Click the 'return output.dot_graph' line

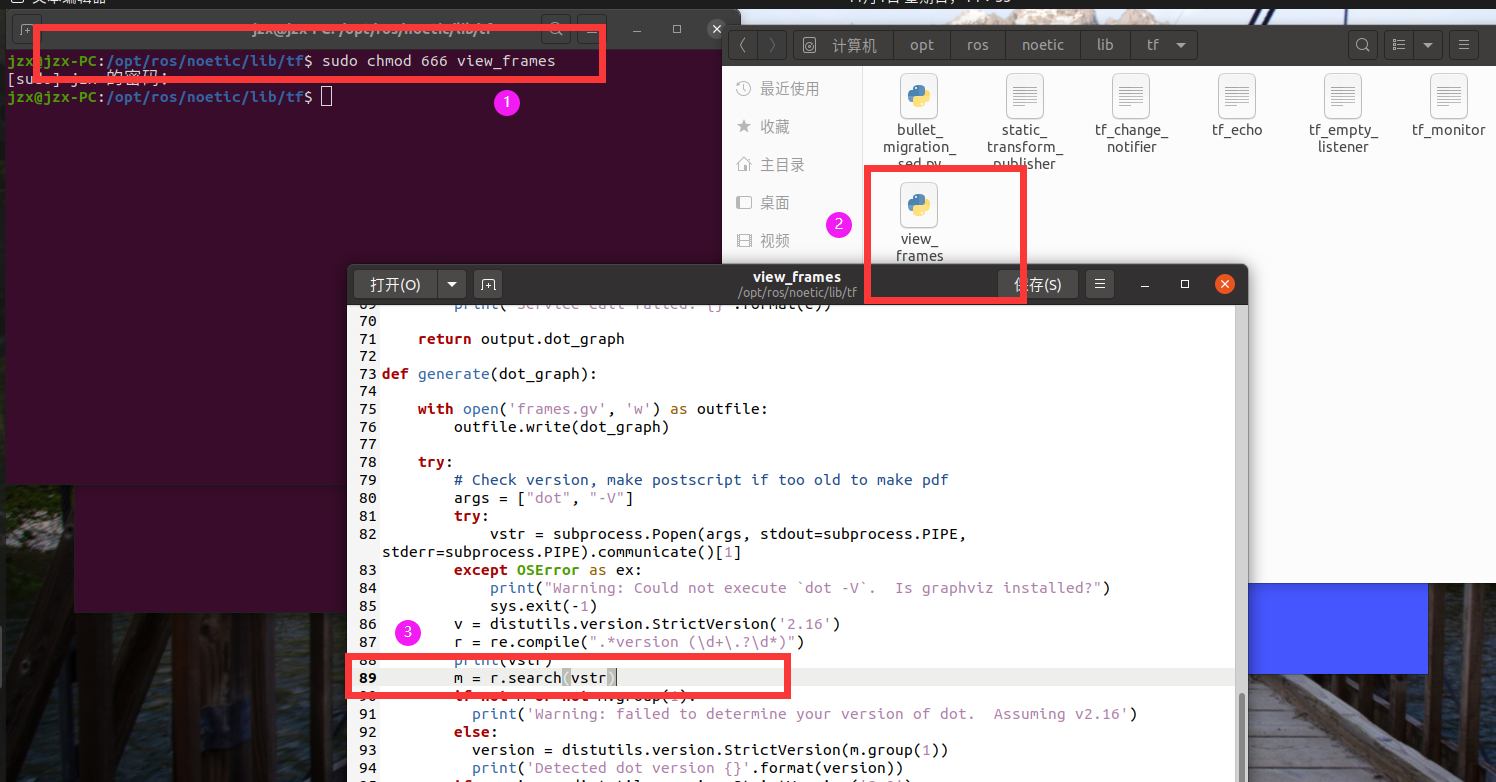[521, 339]
